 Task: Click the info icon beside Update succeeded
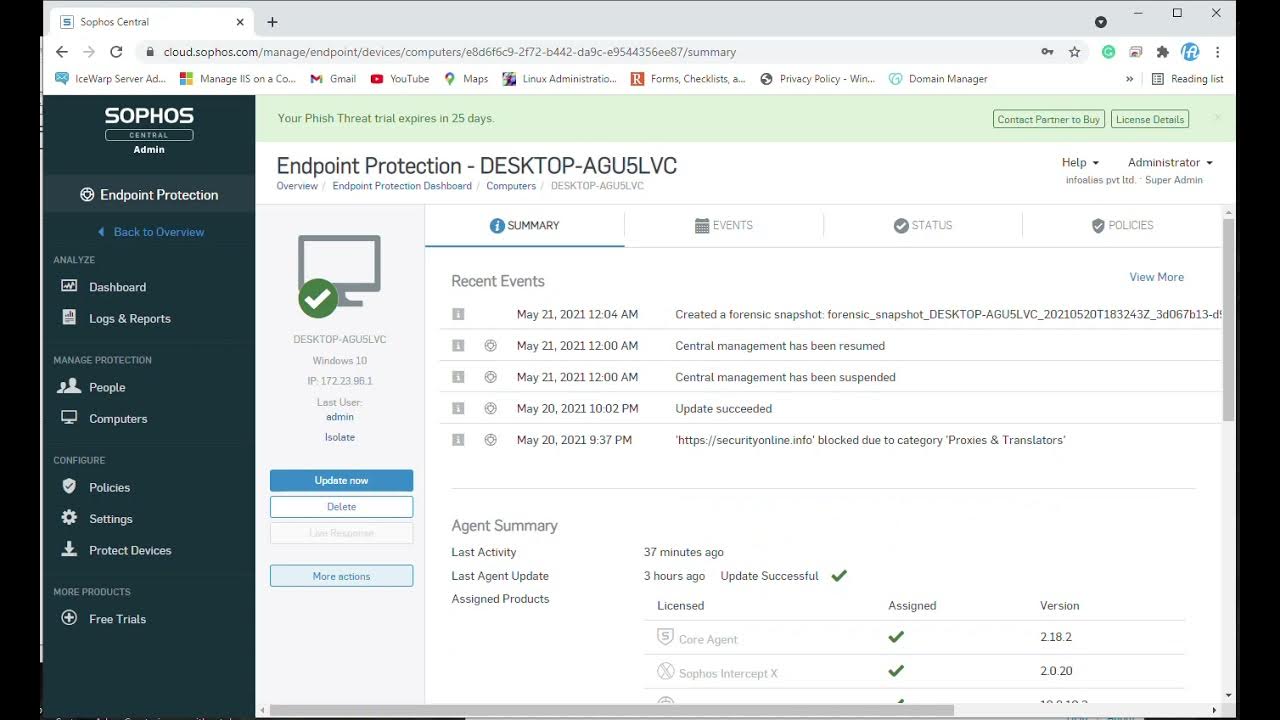458,408
